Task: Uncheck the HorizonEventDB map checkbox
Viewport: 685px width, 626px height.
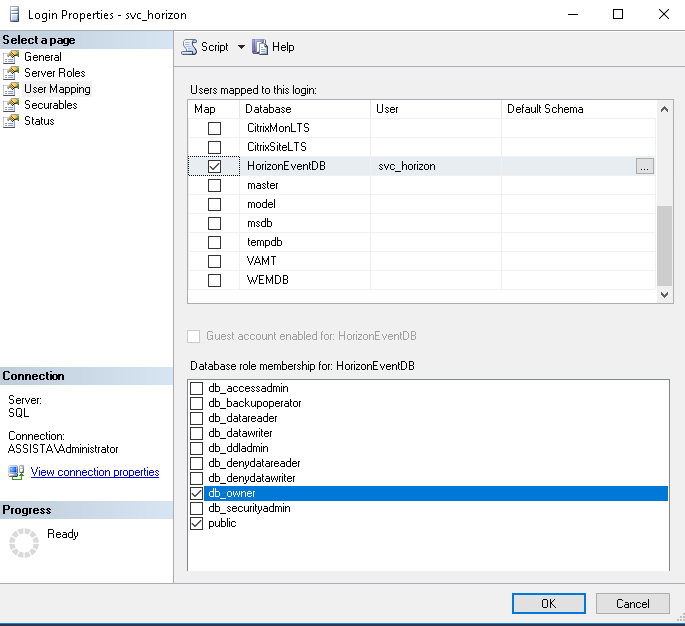Action: 214,166
